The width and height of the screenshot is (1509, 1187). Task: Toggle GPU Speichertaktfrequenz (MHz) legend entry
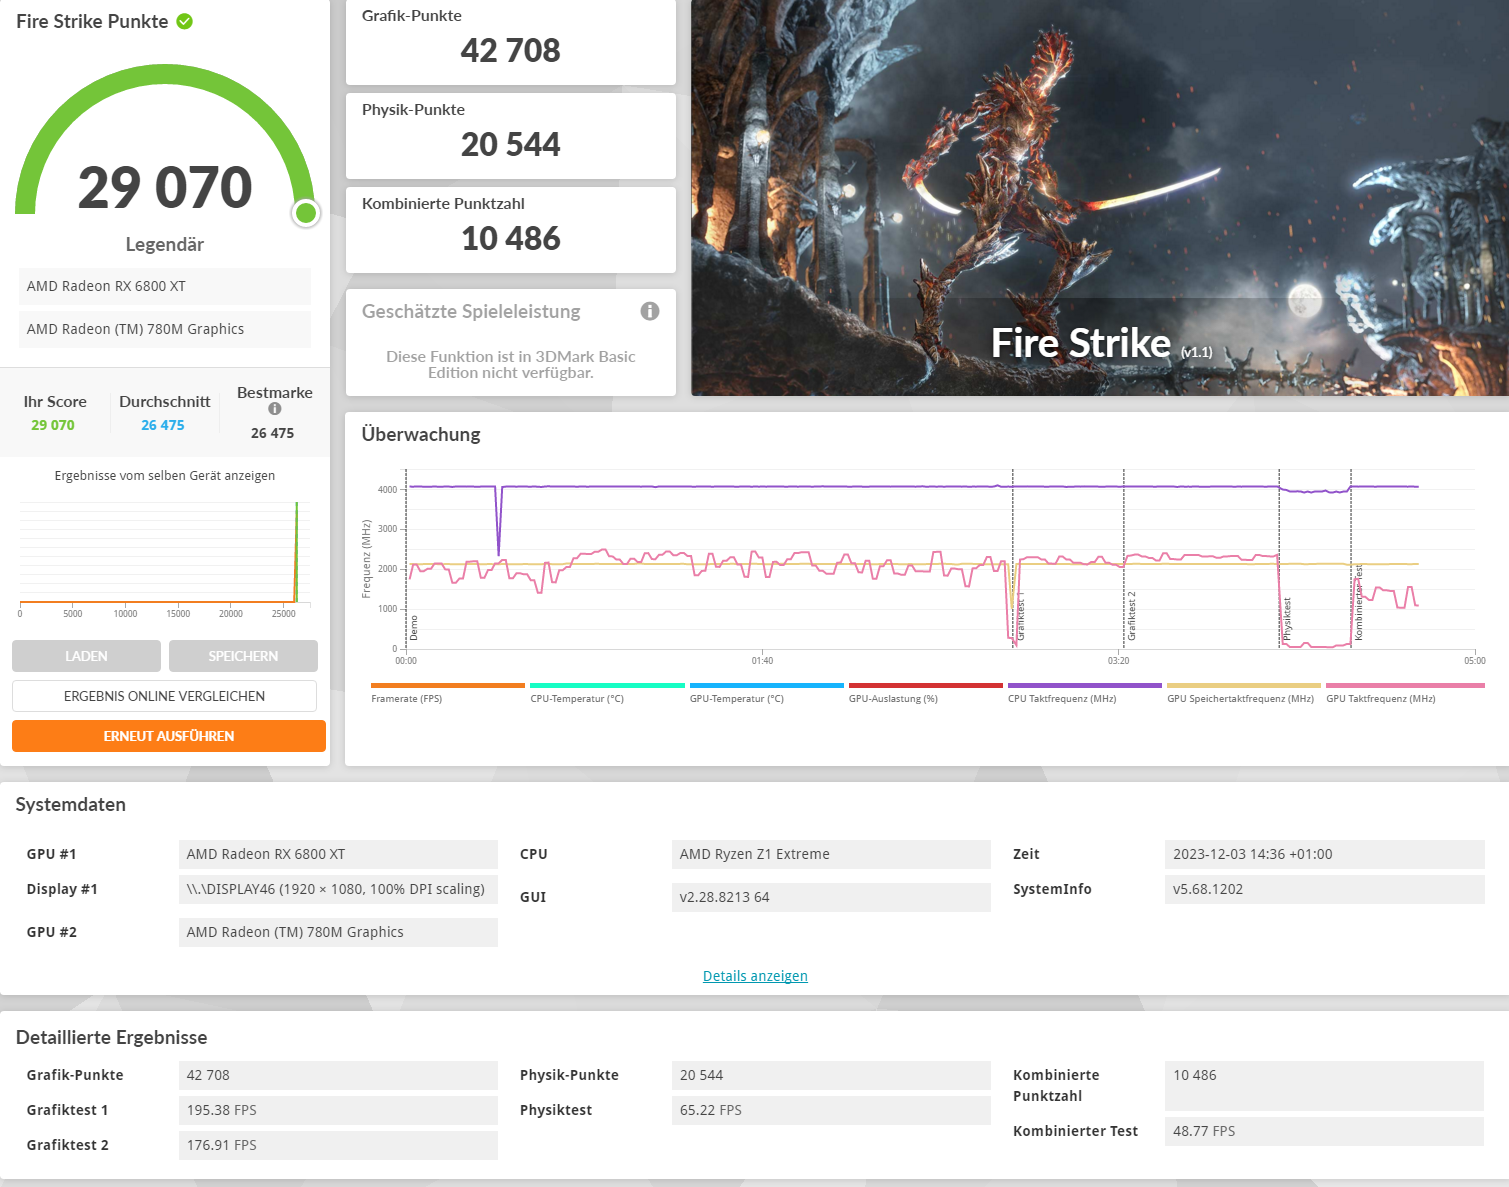pyautogui.click(x=1243, y=694)
